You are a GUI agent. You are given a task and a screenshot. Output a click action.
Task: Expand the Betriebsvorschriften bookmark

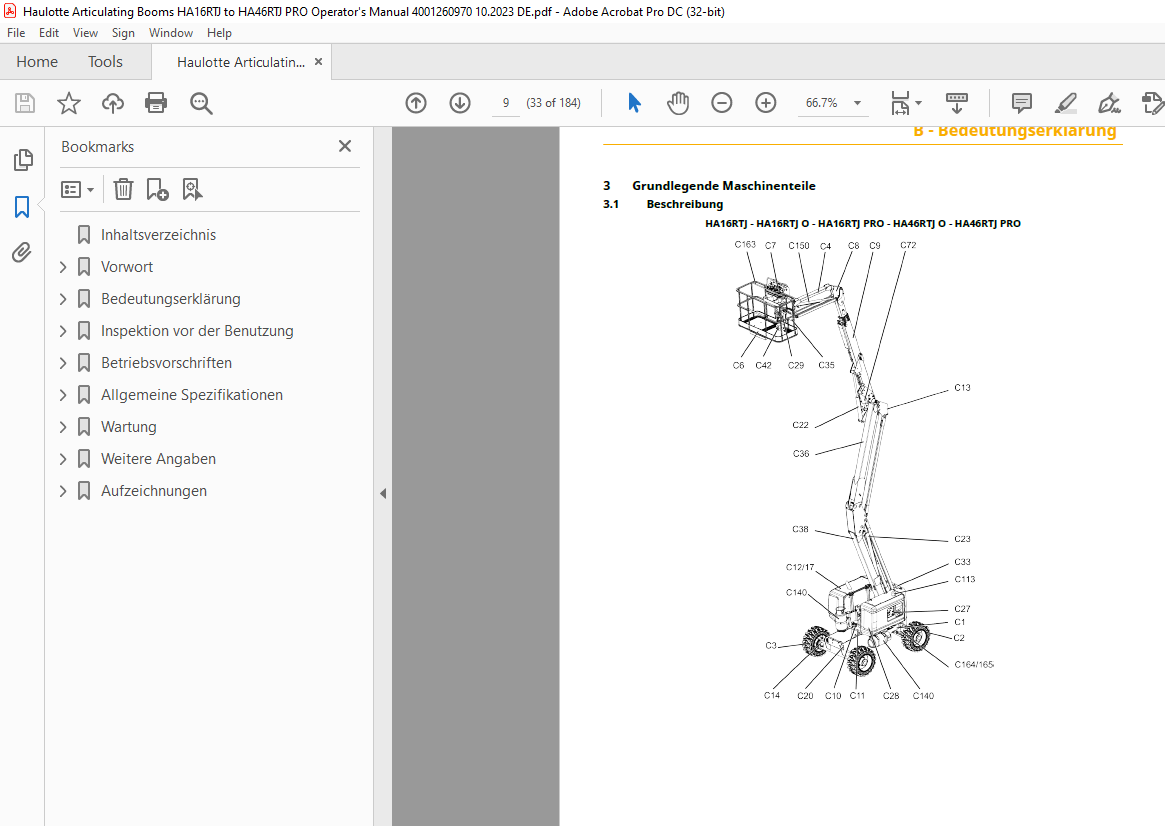click(63, 362)
